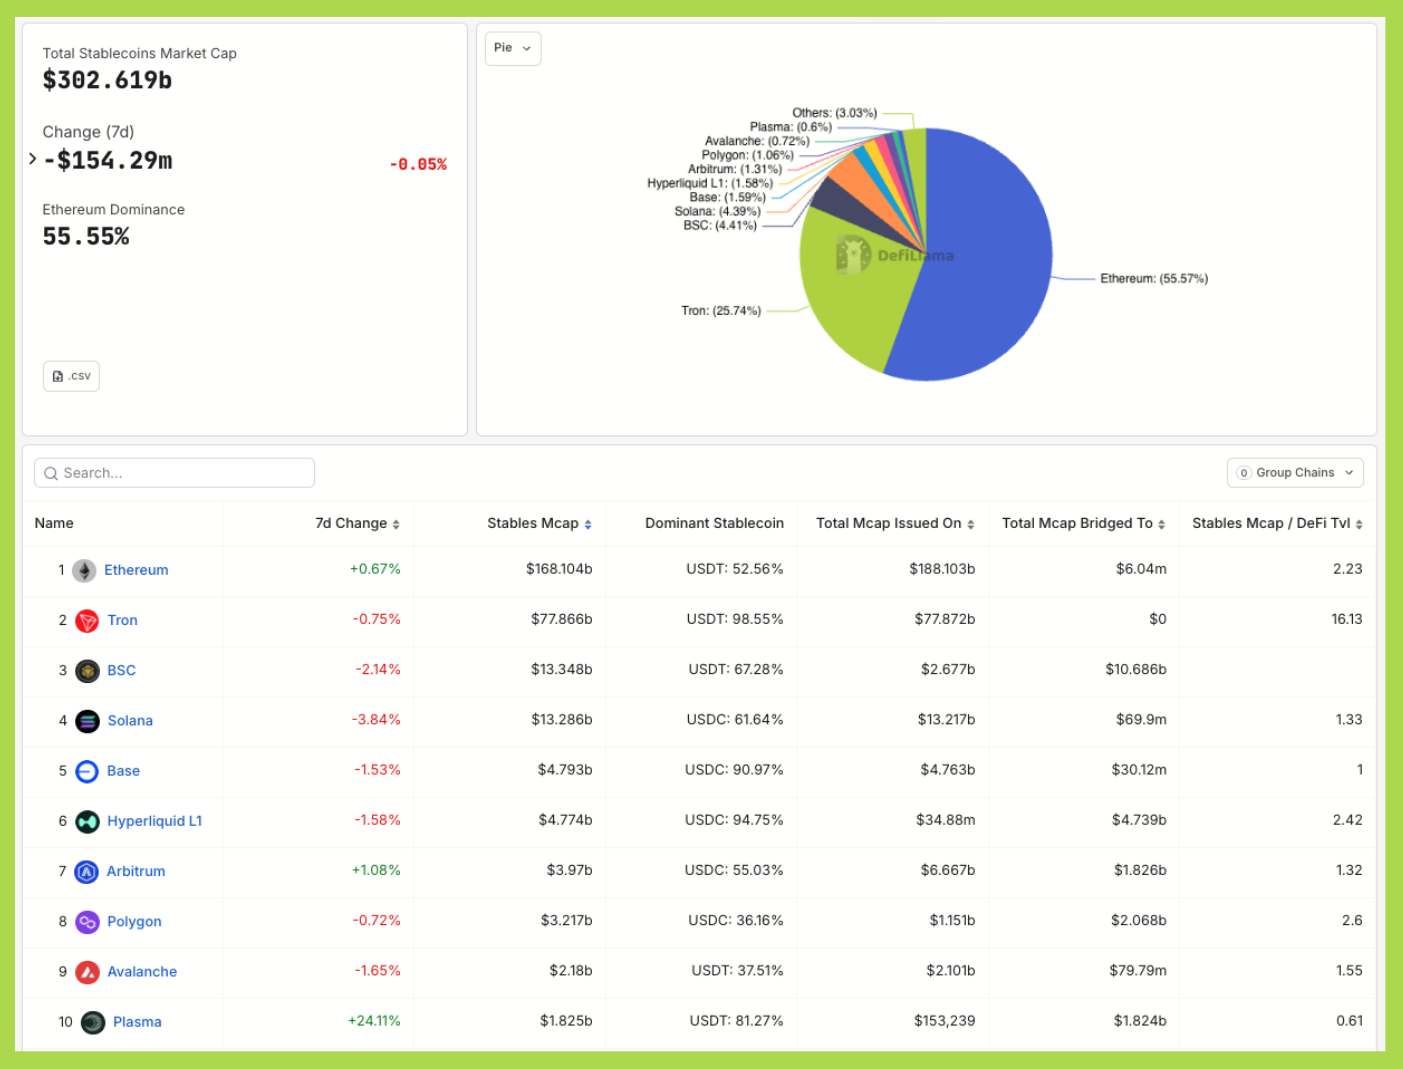This screenshot has height=1069, width=1403.
Task: Open the Group Chains dropdown
Action: [x=1295, y=472]
